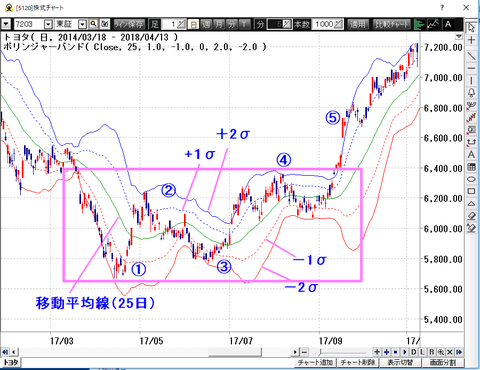The image size is (480, 370).
Task: Adjust the 本数 1000 bar count spinner
Action: pyautogui.click(x=339, y=24)
